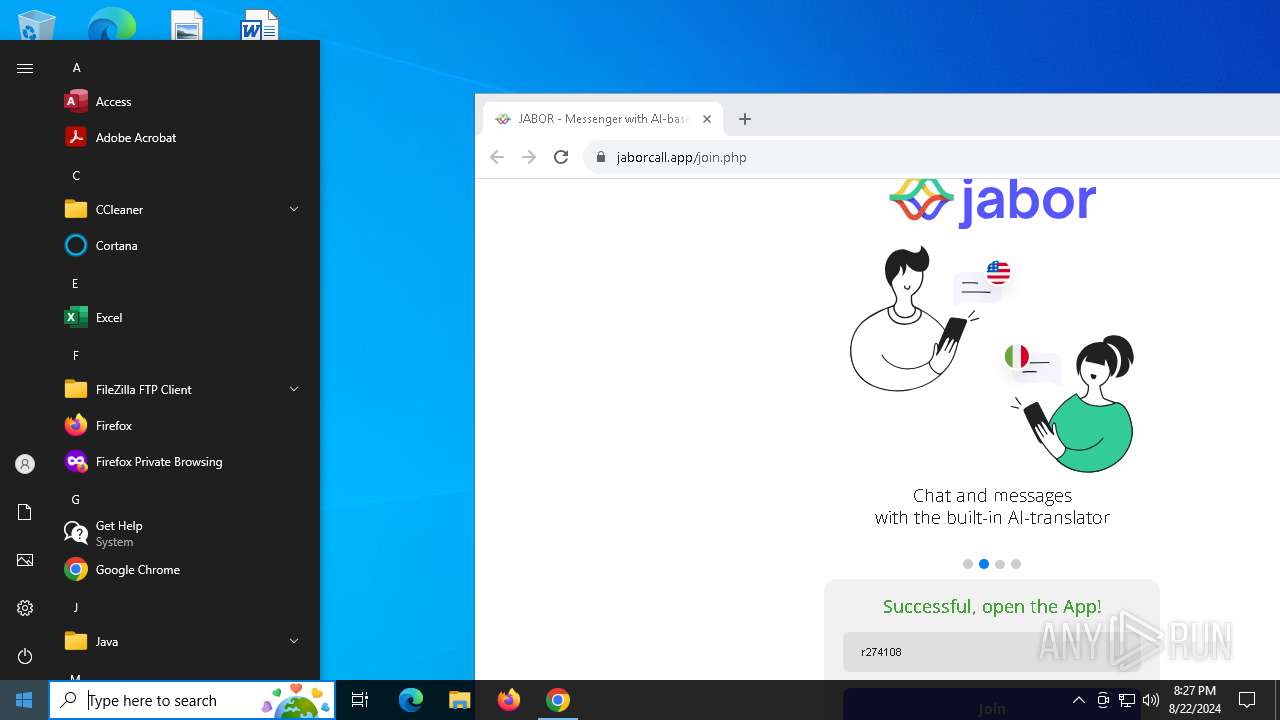Viewport: 1280px width, 720px height.
Task: Click the jabor logo on the page
Action: coord(992,201)
